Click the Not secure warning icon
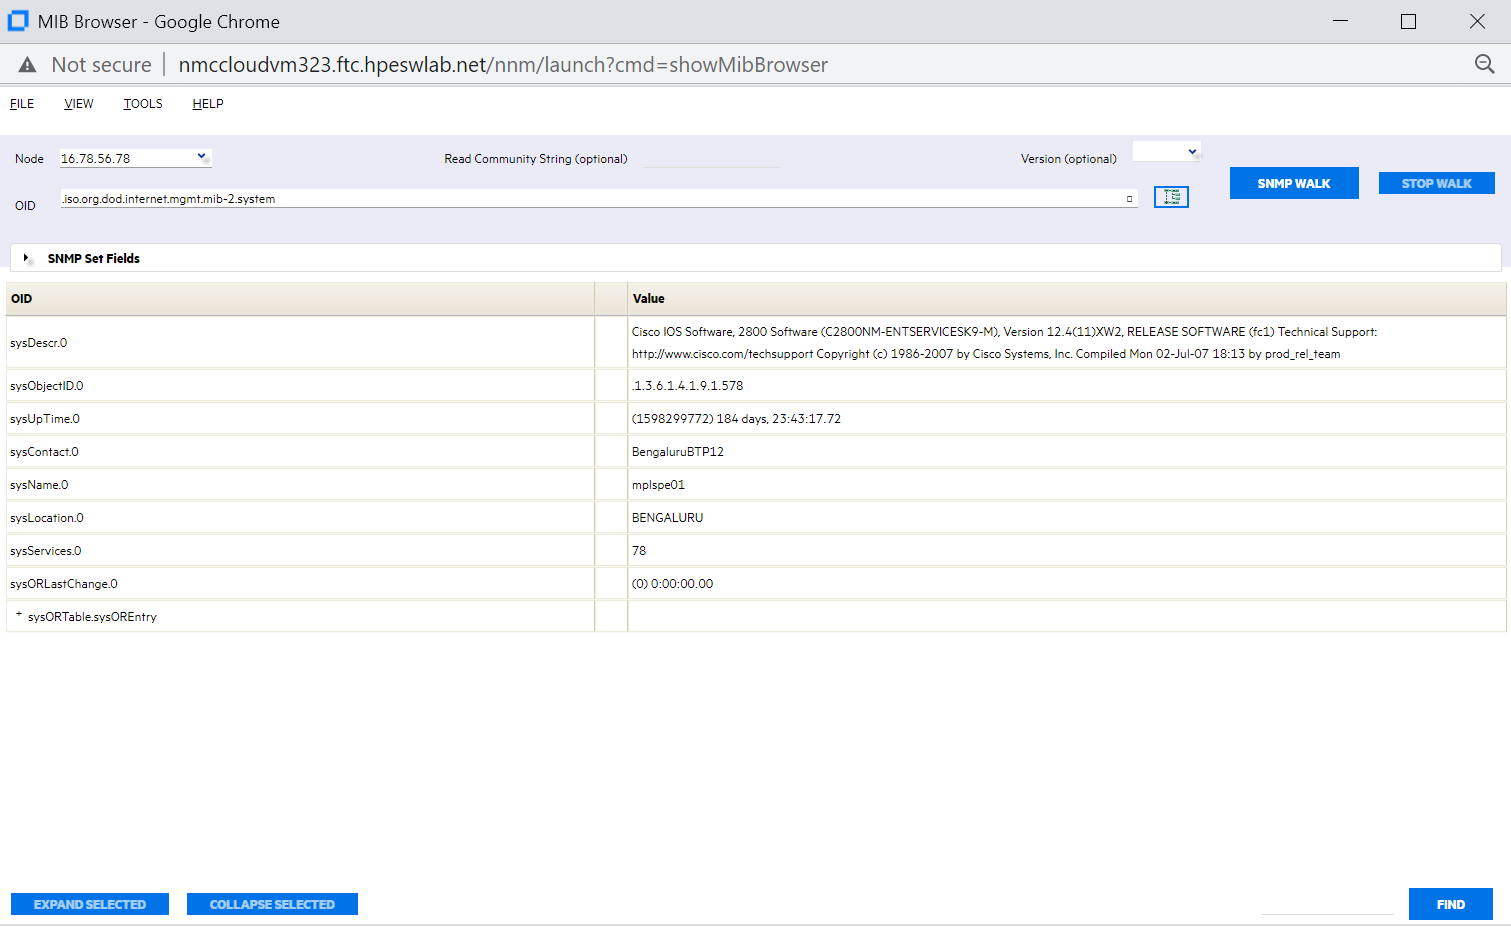1511x927 pixels. 26,64
